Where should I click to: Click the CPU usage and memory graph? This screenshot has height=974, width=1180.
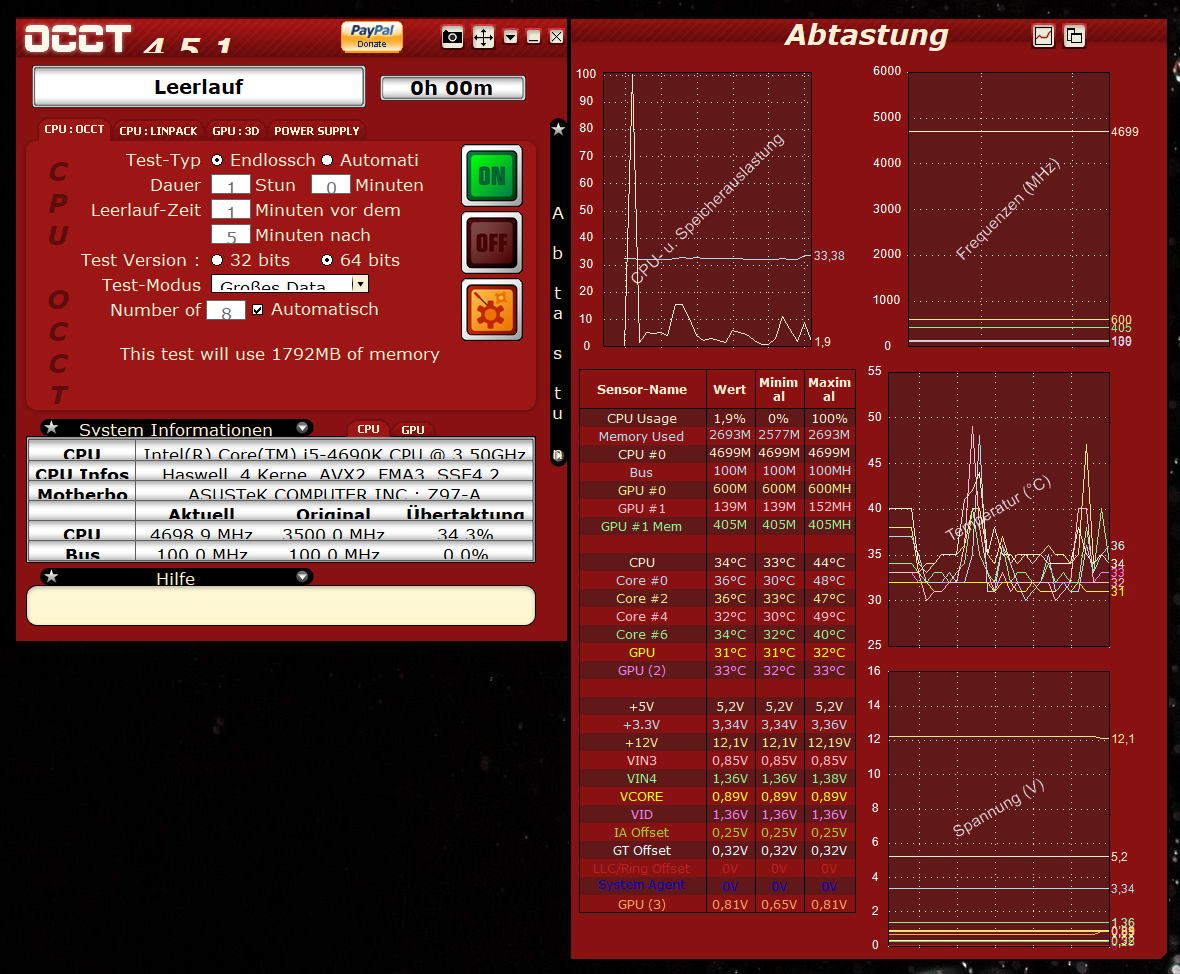(x=707, y=209)
